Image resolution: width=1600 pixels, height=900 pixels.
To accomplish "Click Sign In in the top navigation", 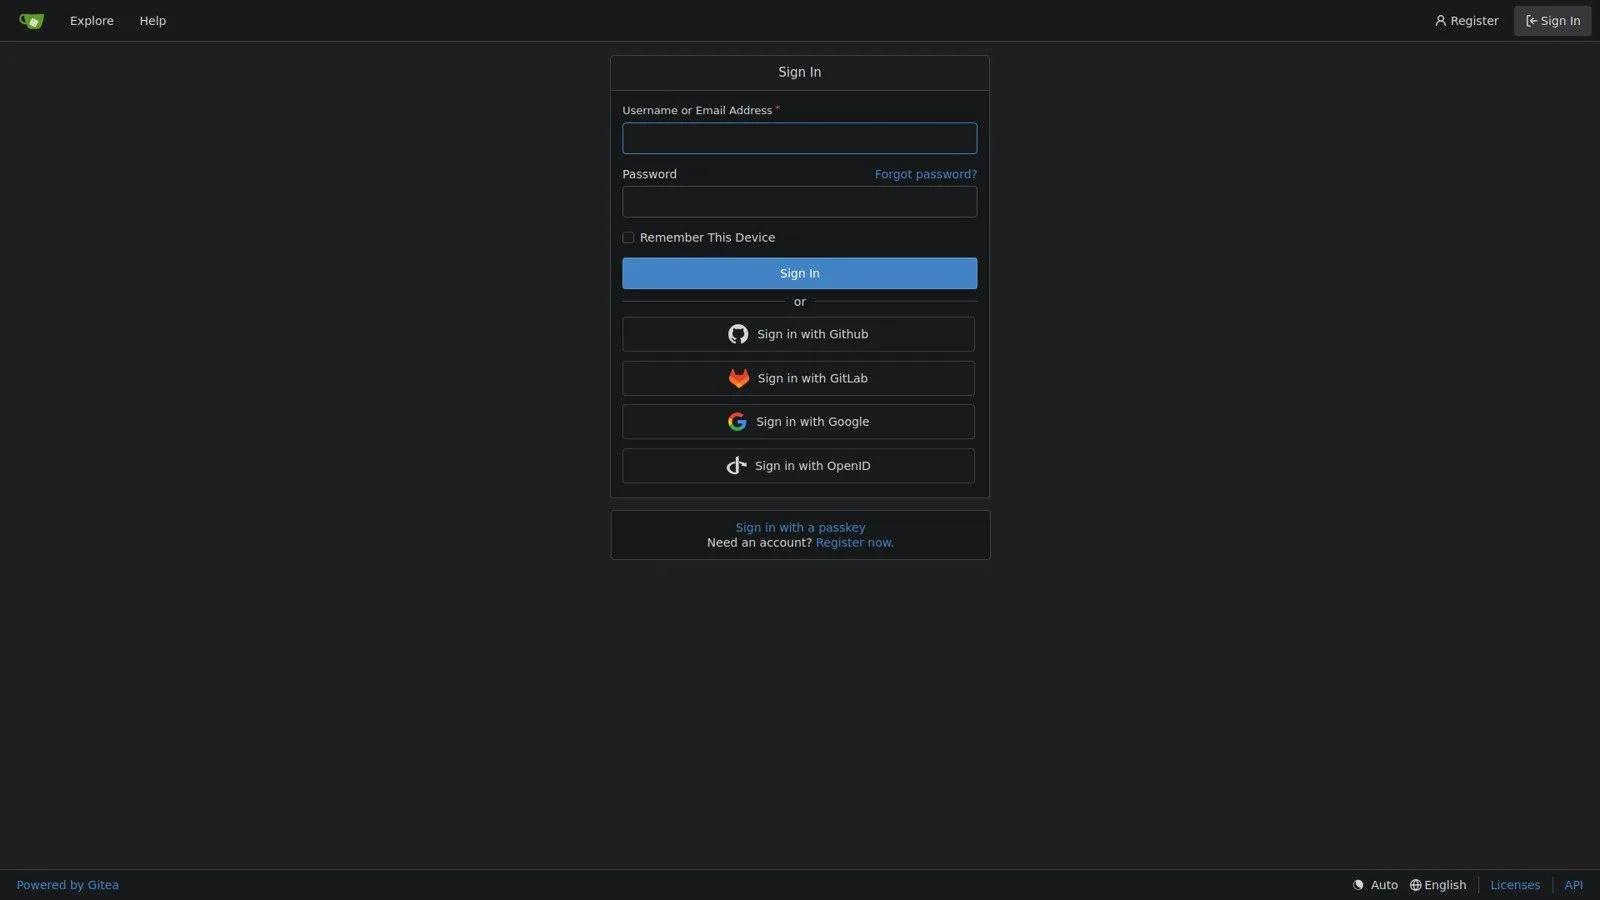I will coord(1553,21).
